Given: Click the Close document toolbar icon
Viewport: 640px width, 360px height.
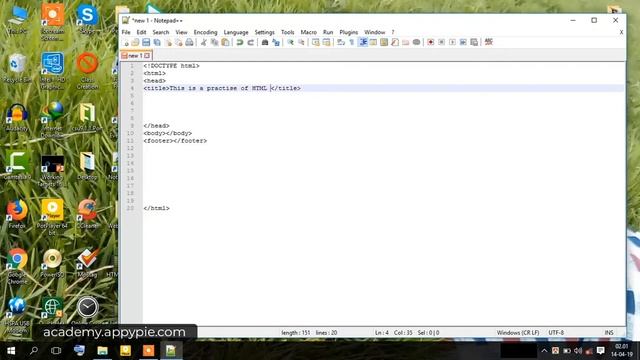Looking at the screenshot, I should (168, 42).
